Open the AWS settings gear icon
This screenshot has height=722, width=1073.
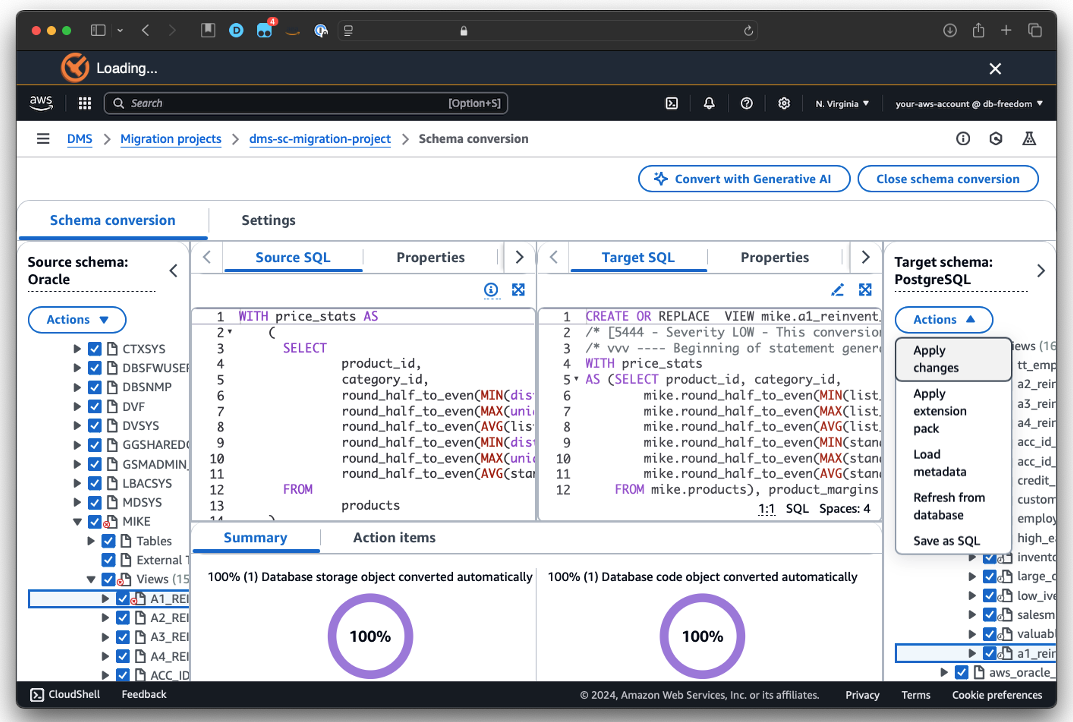point(784,103)
